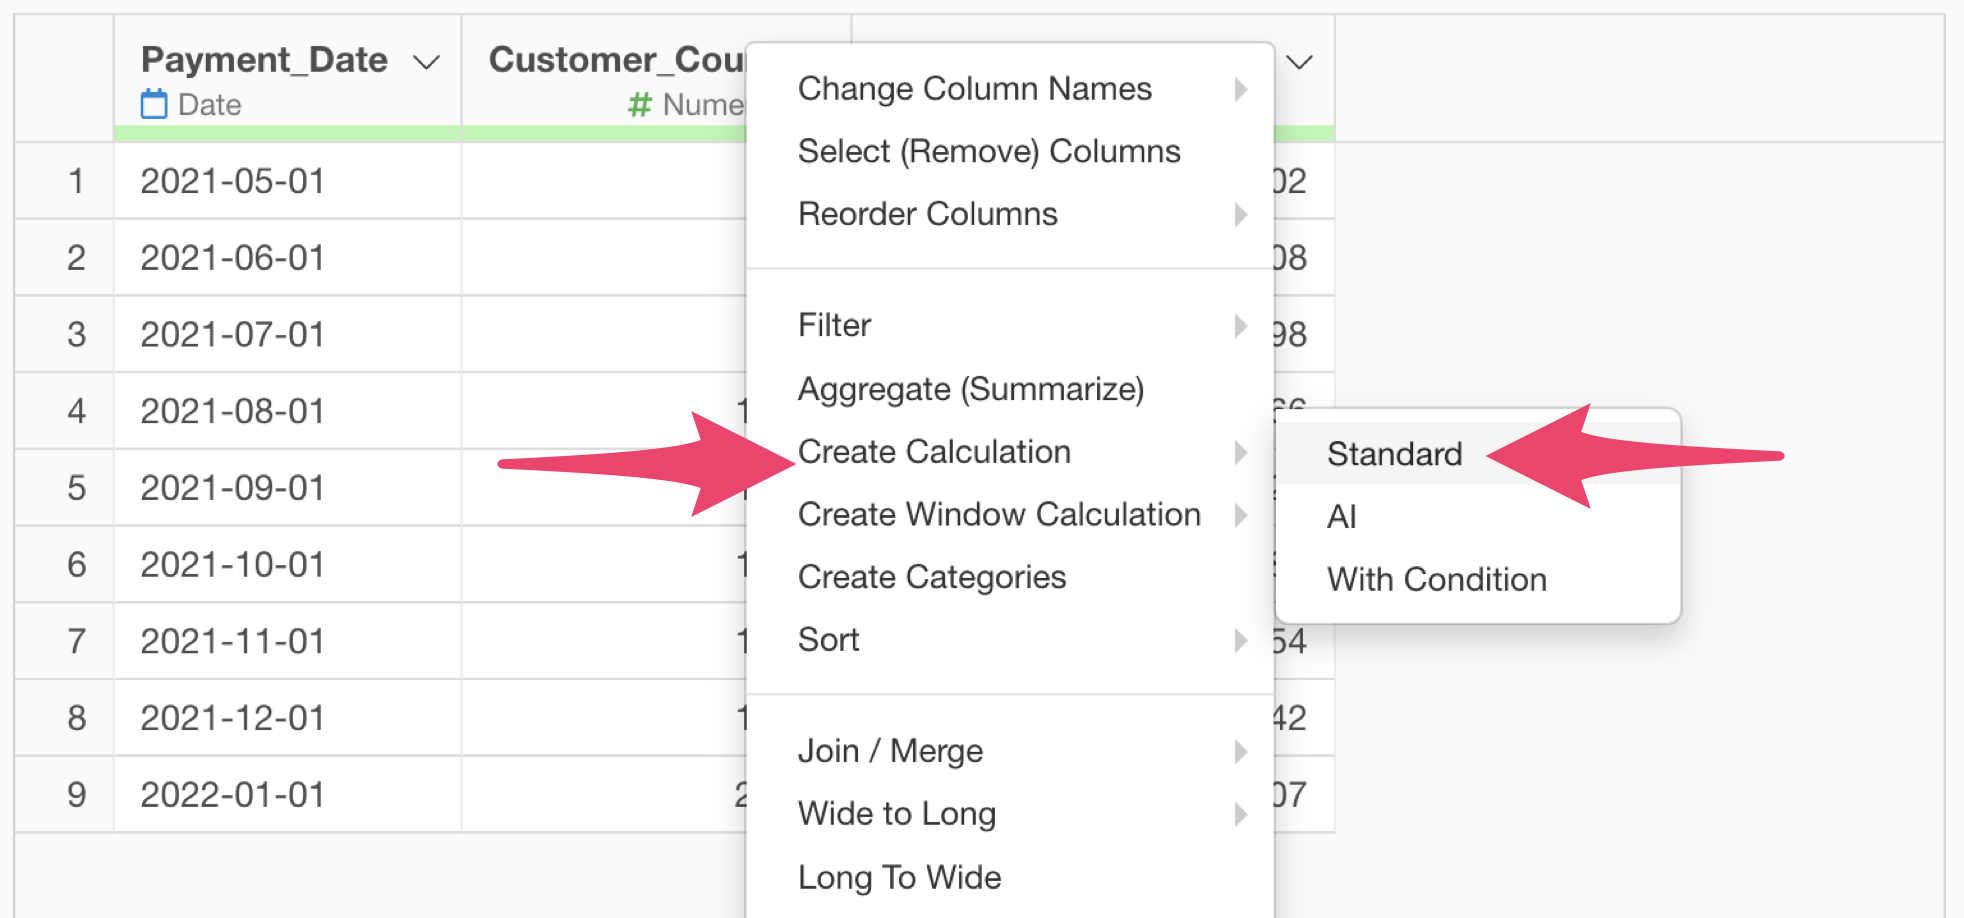Choose Select (Remove) Columns
This screenshot has width=1964, height=918.
[x=1010, y=151]
